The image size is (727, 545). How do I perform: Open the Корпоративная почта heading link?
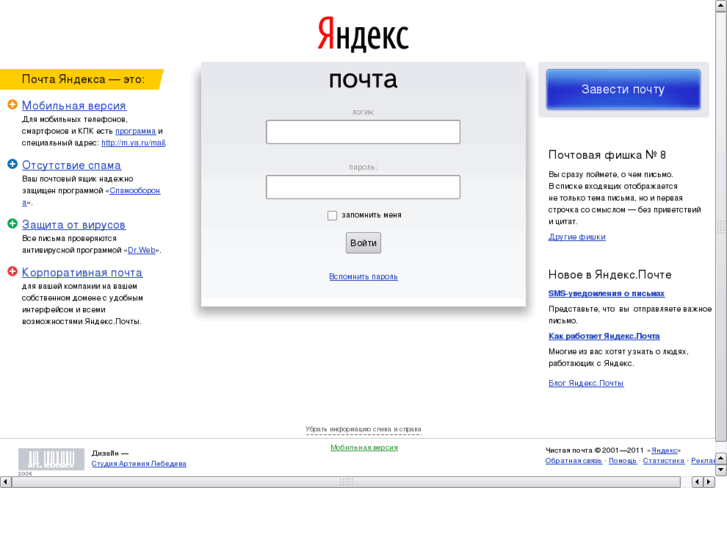point(82,272)
